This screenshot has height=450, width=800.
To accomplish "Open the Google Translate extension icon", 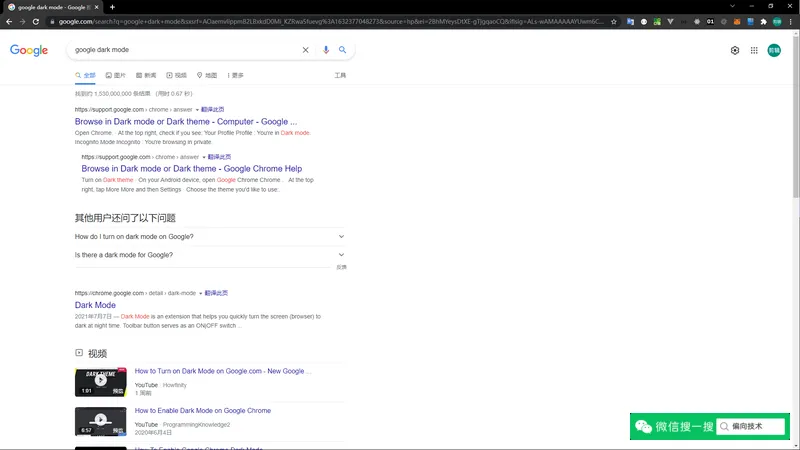I will (x=631, y=21).
